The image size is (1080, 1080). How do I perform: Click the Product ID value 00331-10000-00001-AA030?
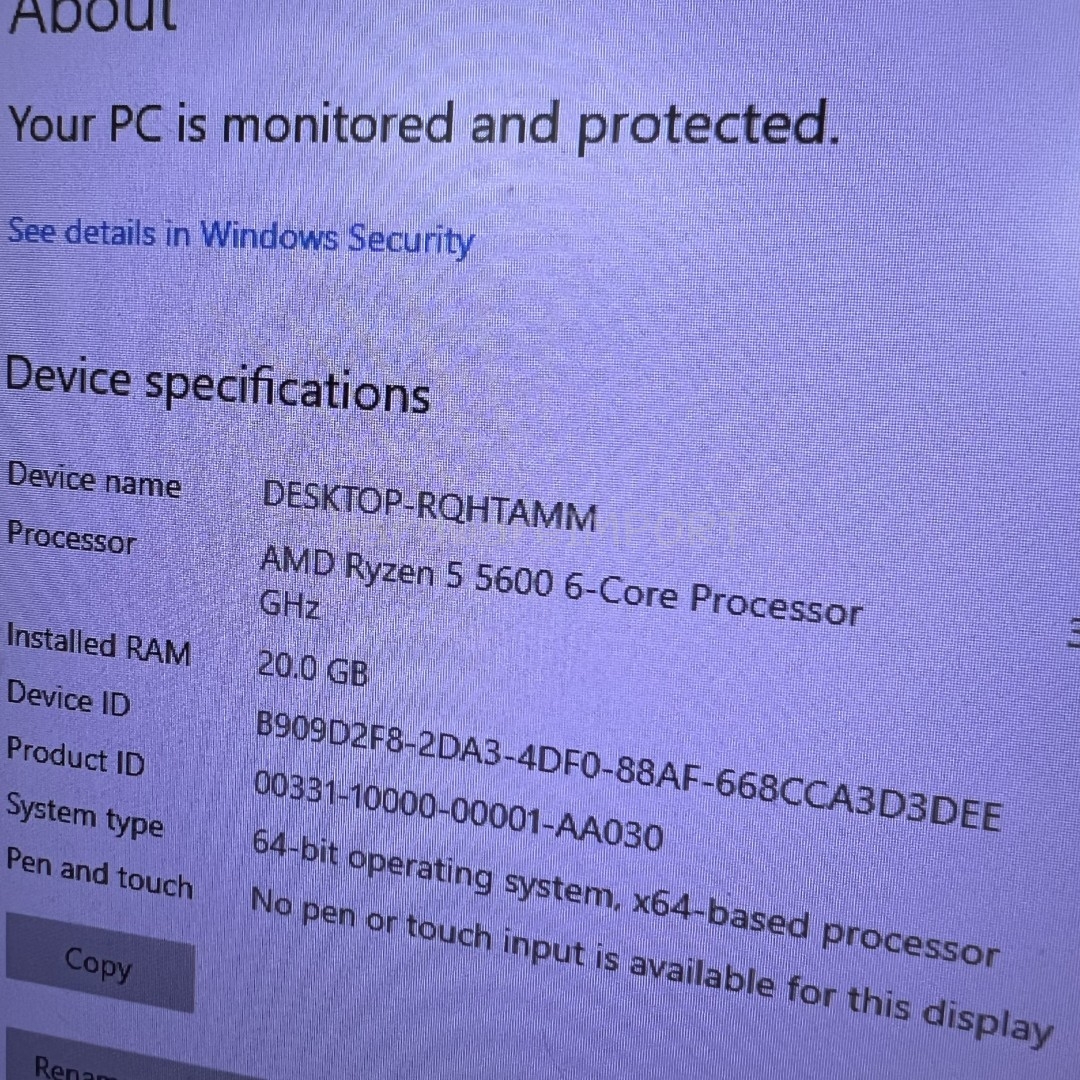pyautogui.click(x=458, y=811)
